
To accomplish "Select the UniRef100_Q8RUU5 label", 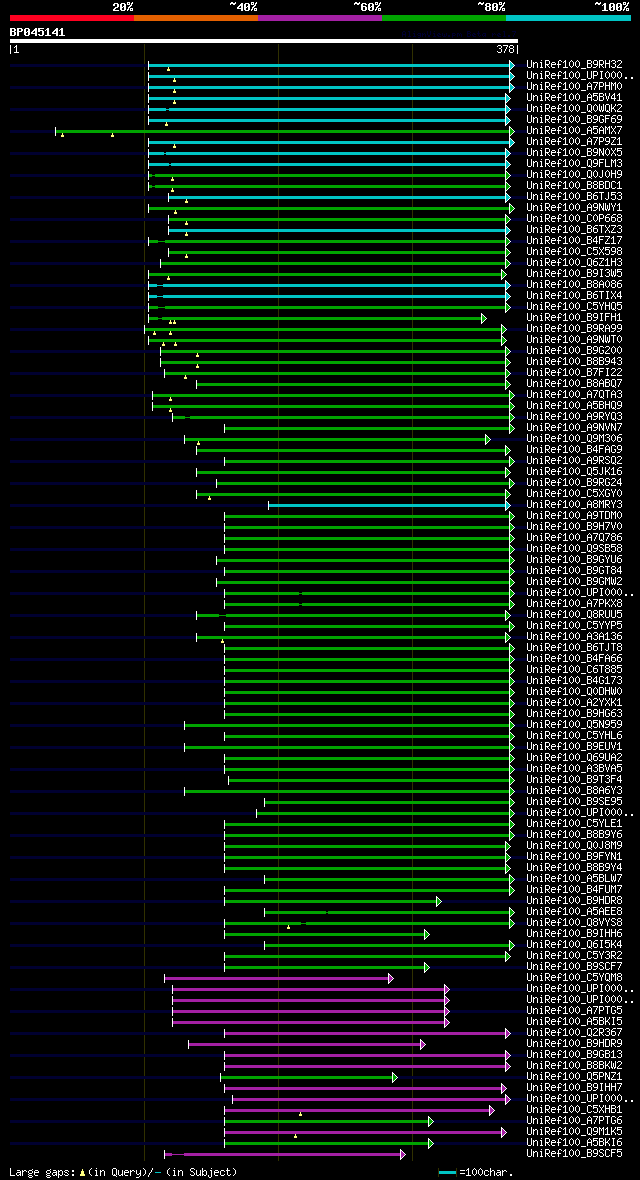I will [x=574, y=615].
